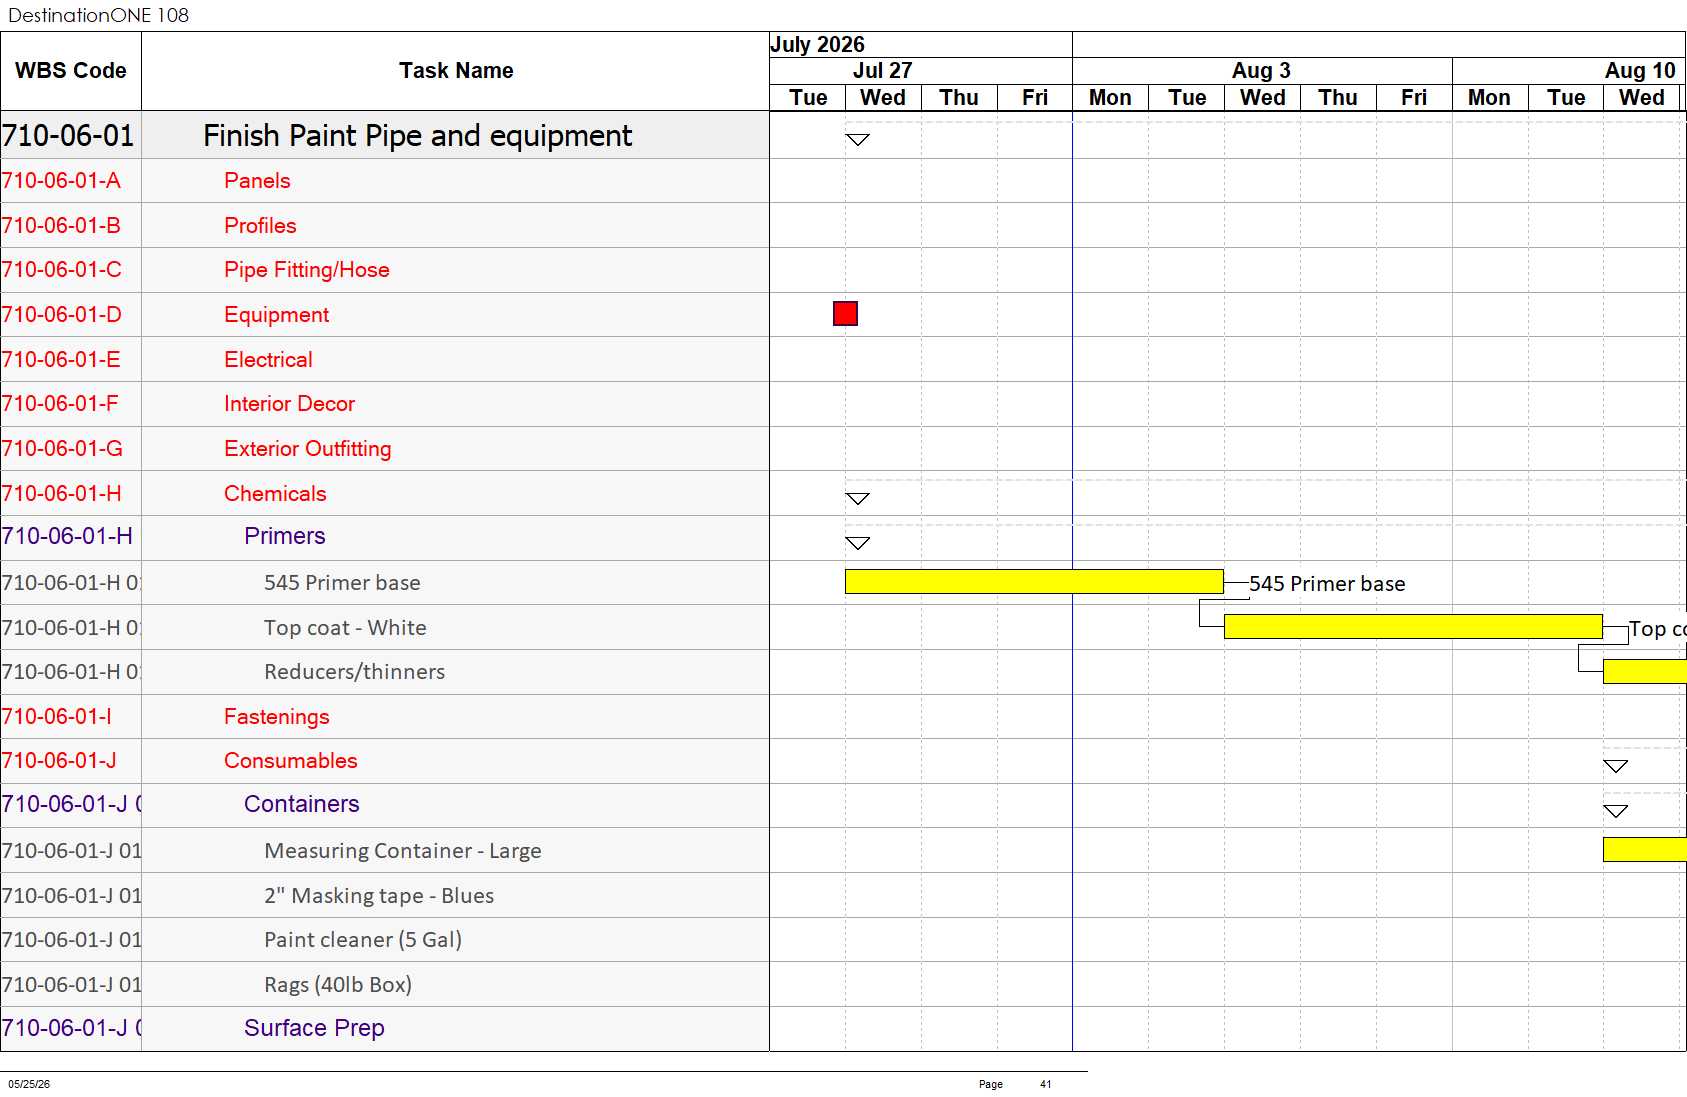The width and height of the screenshot is (1687, 1097).
Task: Collapse the Primers row summary triangle
Action: pyautogui.click(x=858, y=543)
